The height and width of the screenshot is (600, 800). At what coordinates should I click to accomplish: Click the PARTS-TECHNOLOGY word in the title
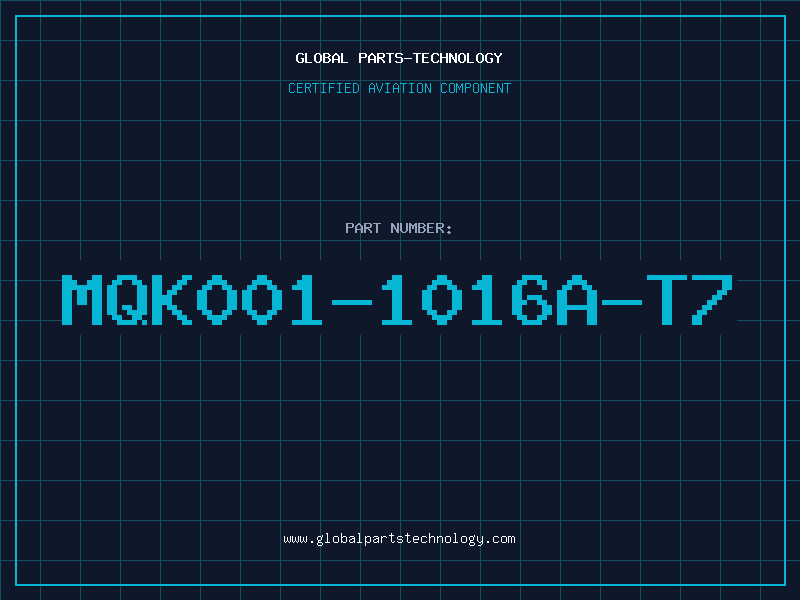431,58
